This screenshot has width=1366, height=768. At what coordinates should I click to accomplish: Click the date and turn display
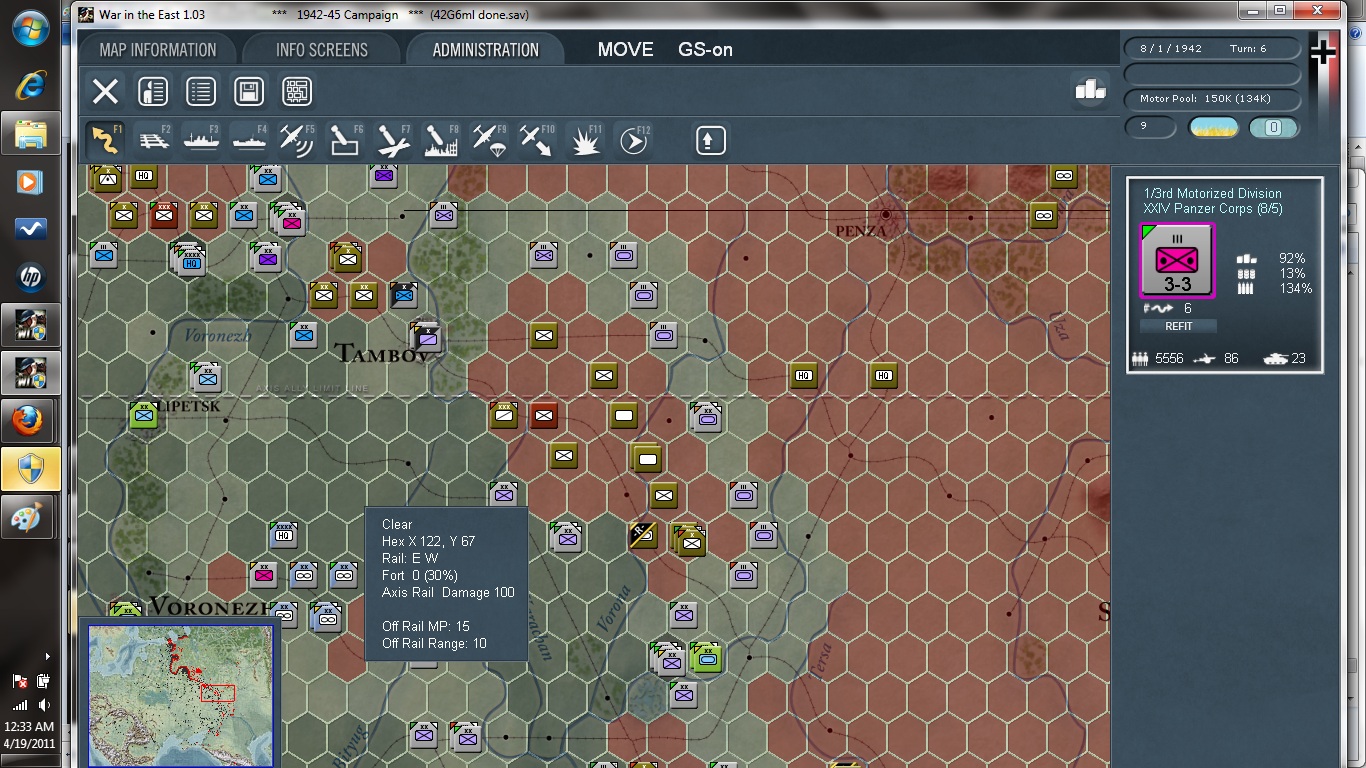[1211, 49]
